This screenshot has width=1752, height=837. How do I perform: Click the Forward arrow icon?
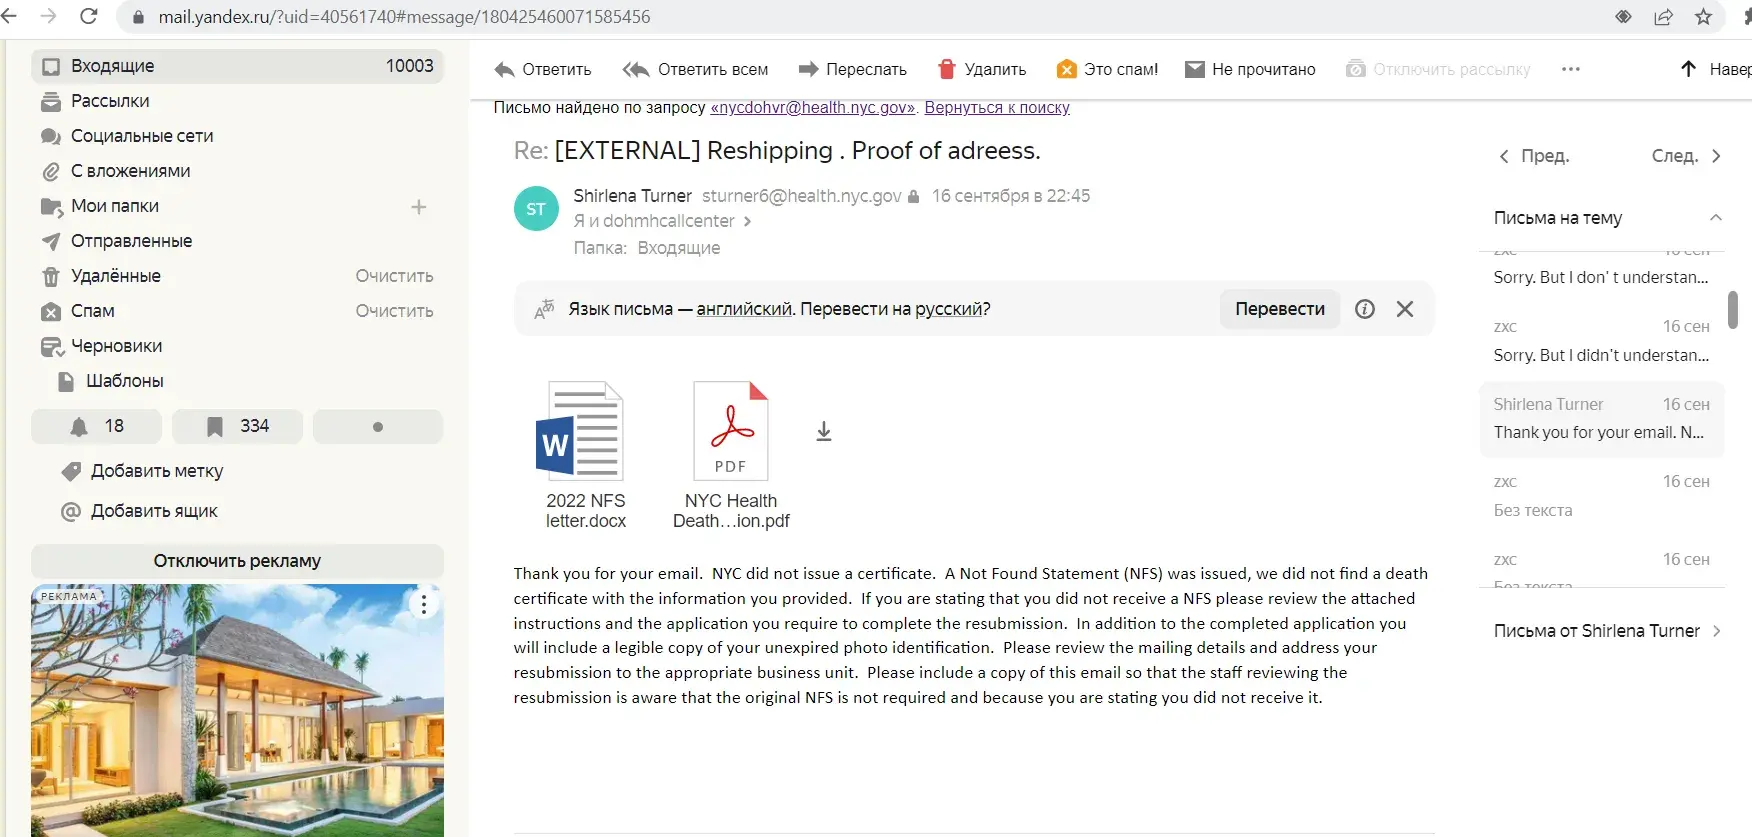tap(808, 69)
